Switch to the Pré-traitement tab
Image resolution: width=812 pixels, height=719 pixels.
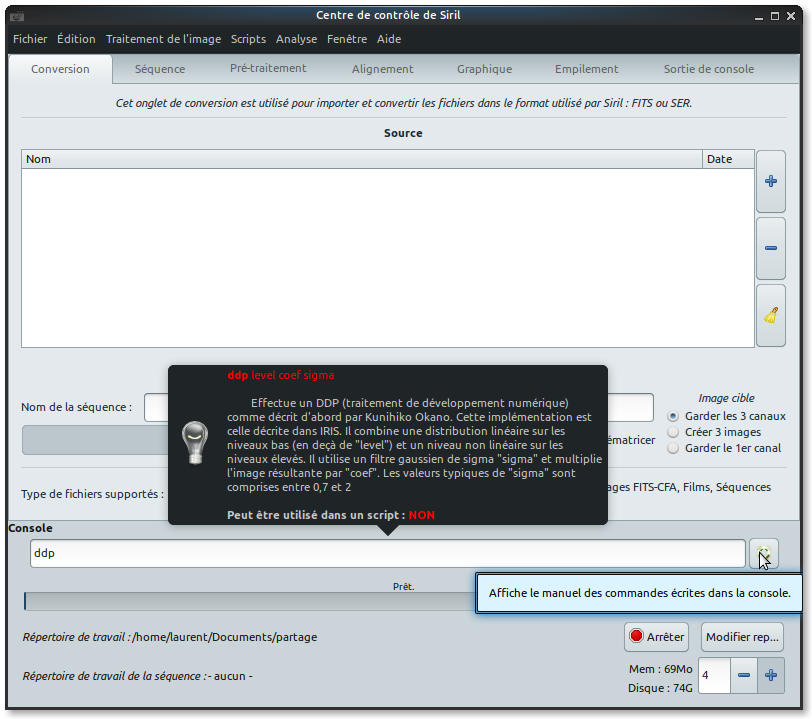point(268,68)
